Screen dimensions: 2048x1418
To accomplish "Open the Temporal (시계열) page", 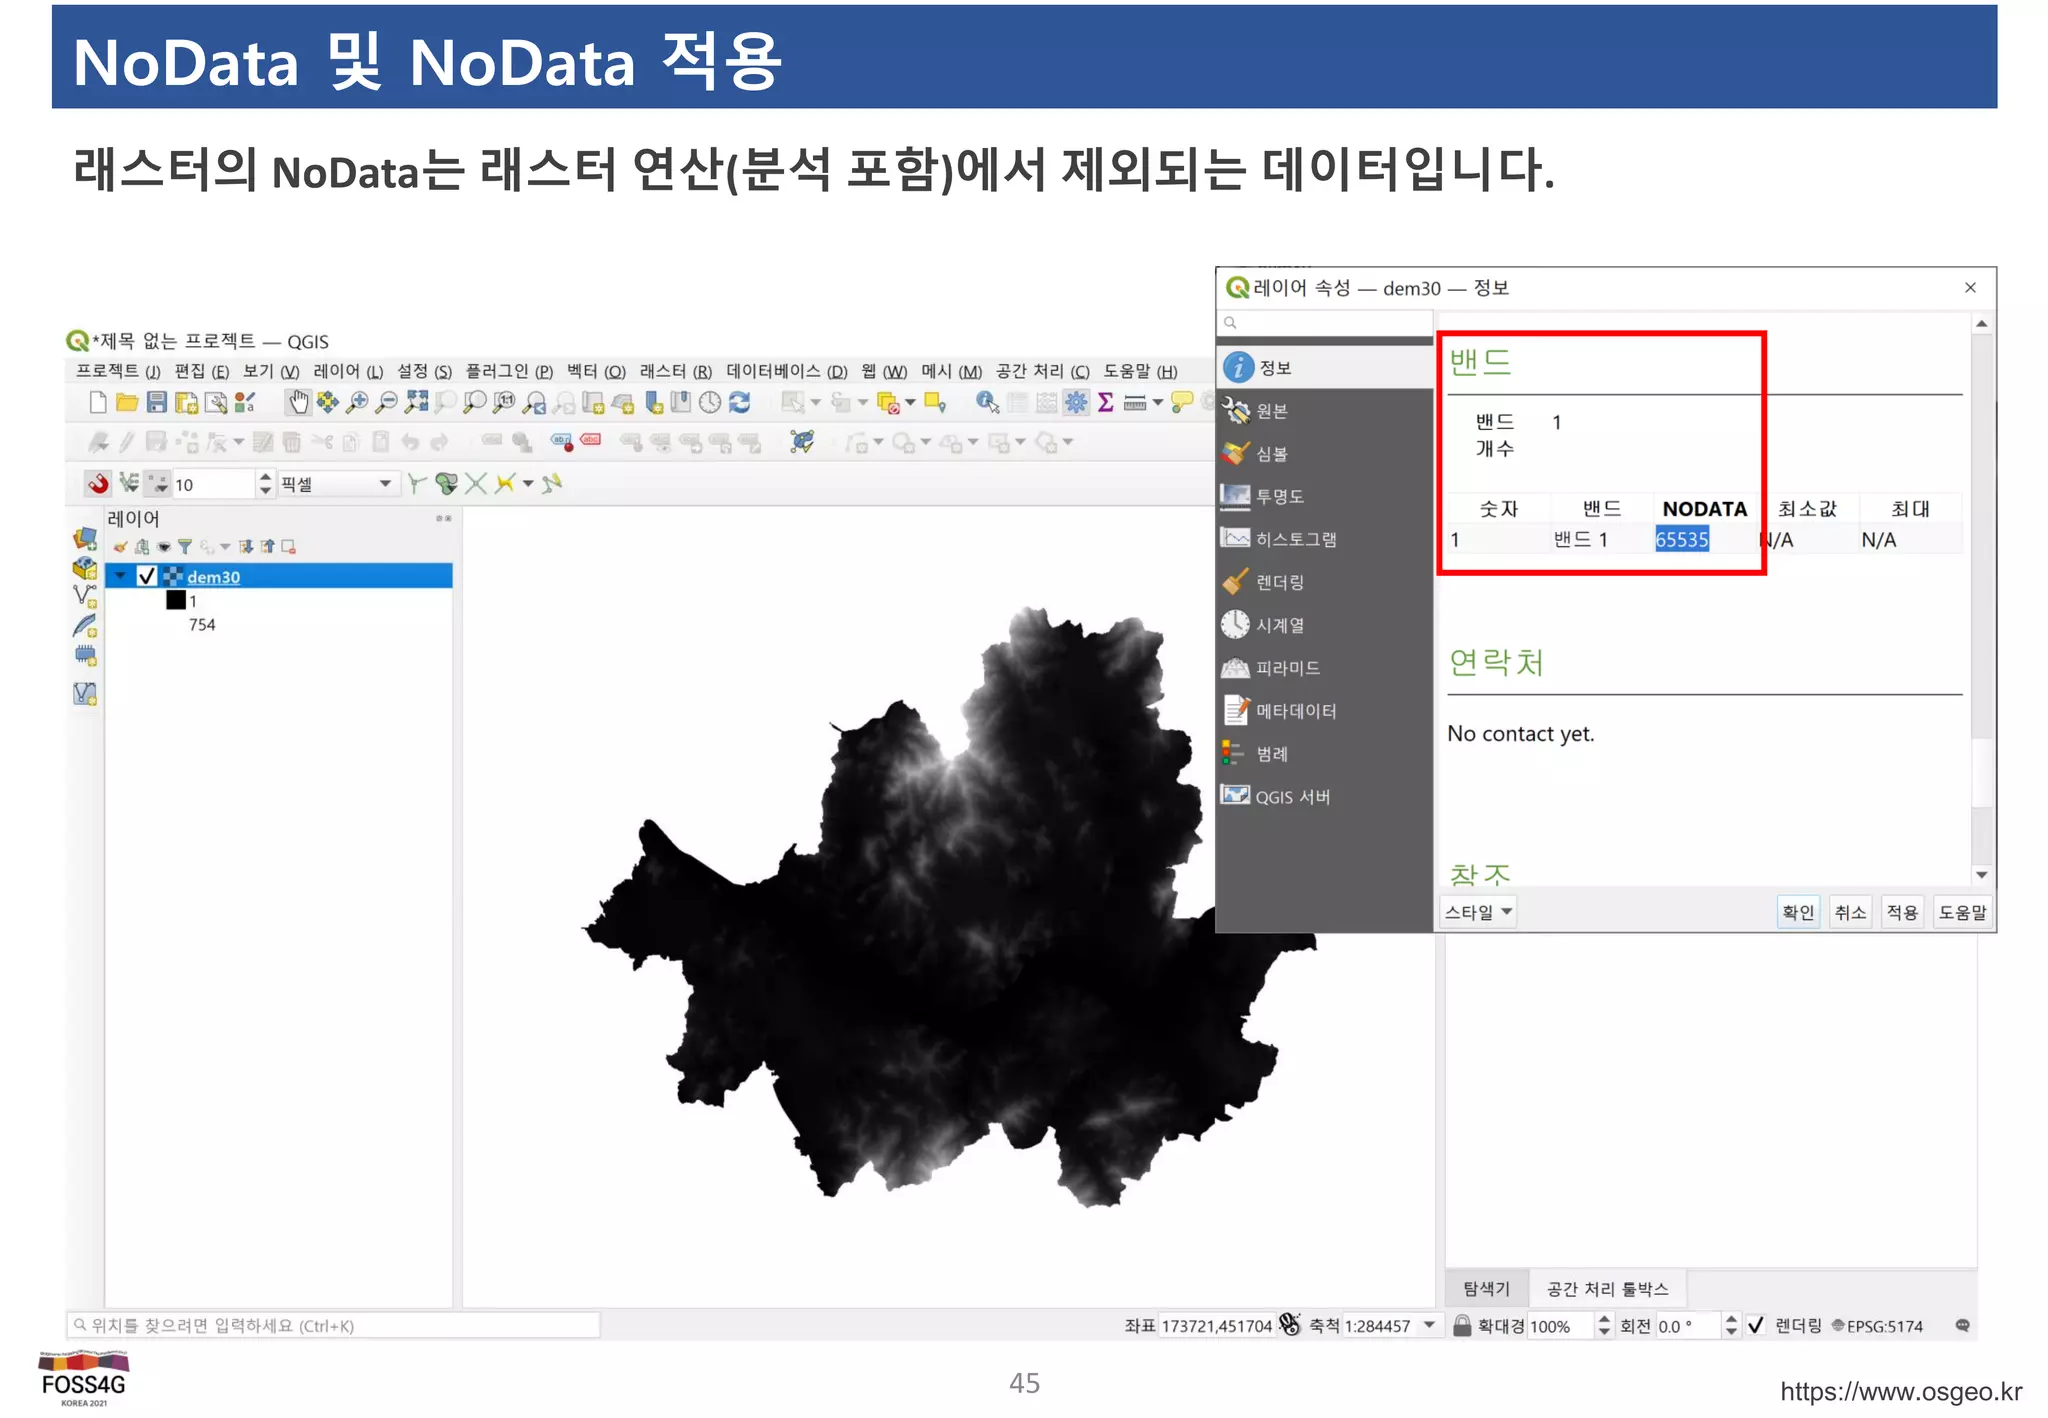I will coord(1325,625).
